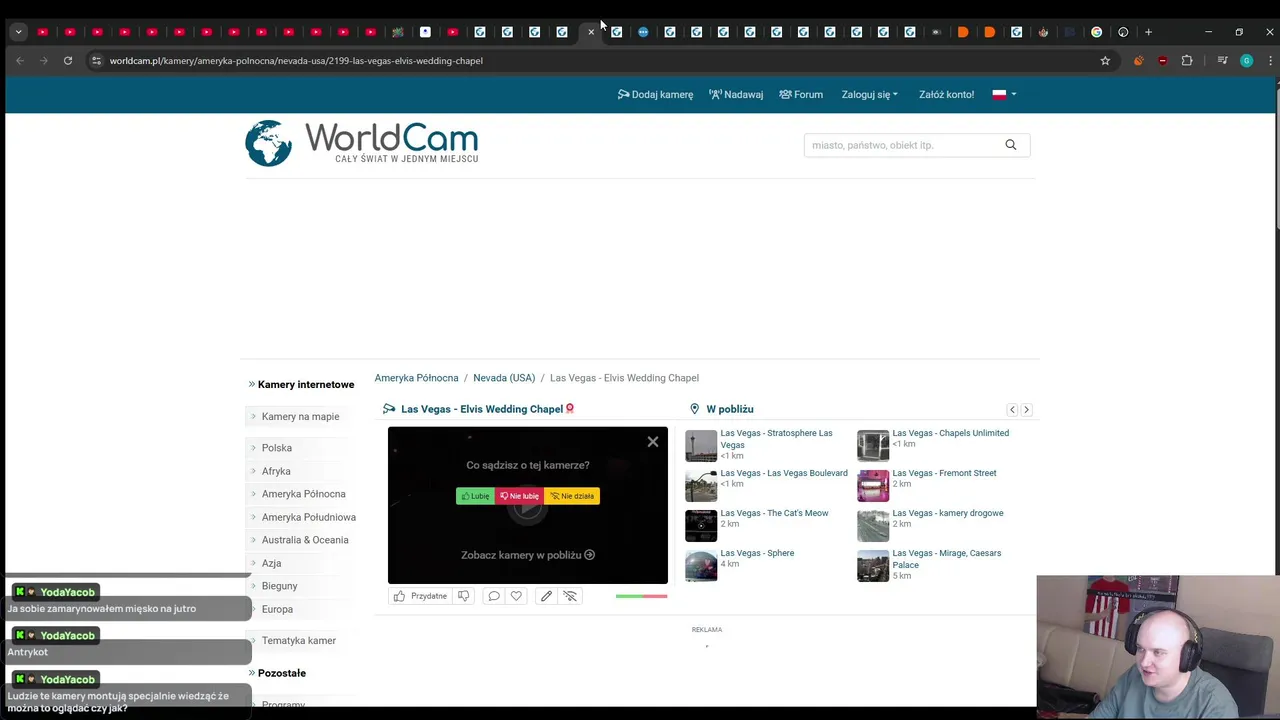Expand Ameryka Południowa in the sidebar
Screen dimensions: 1280x720
point(309,517)
